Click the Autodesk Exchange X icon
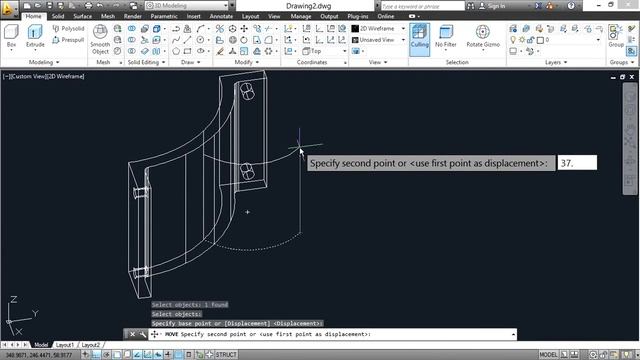640x360 pixels. point(538,6)
